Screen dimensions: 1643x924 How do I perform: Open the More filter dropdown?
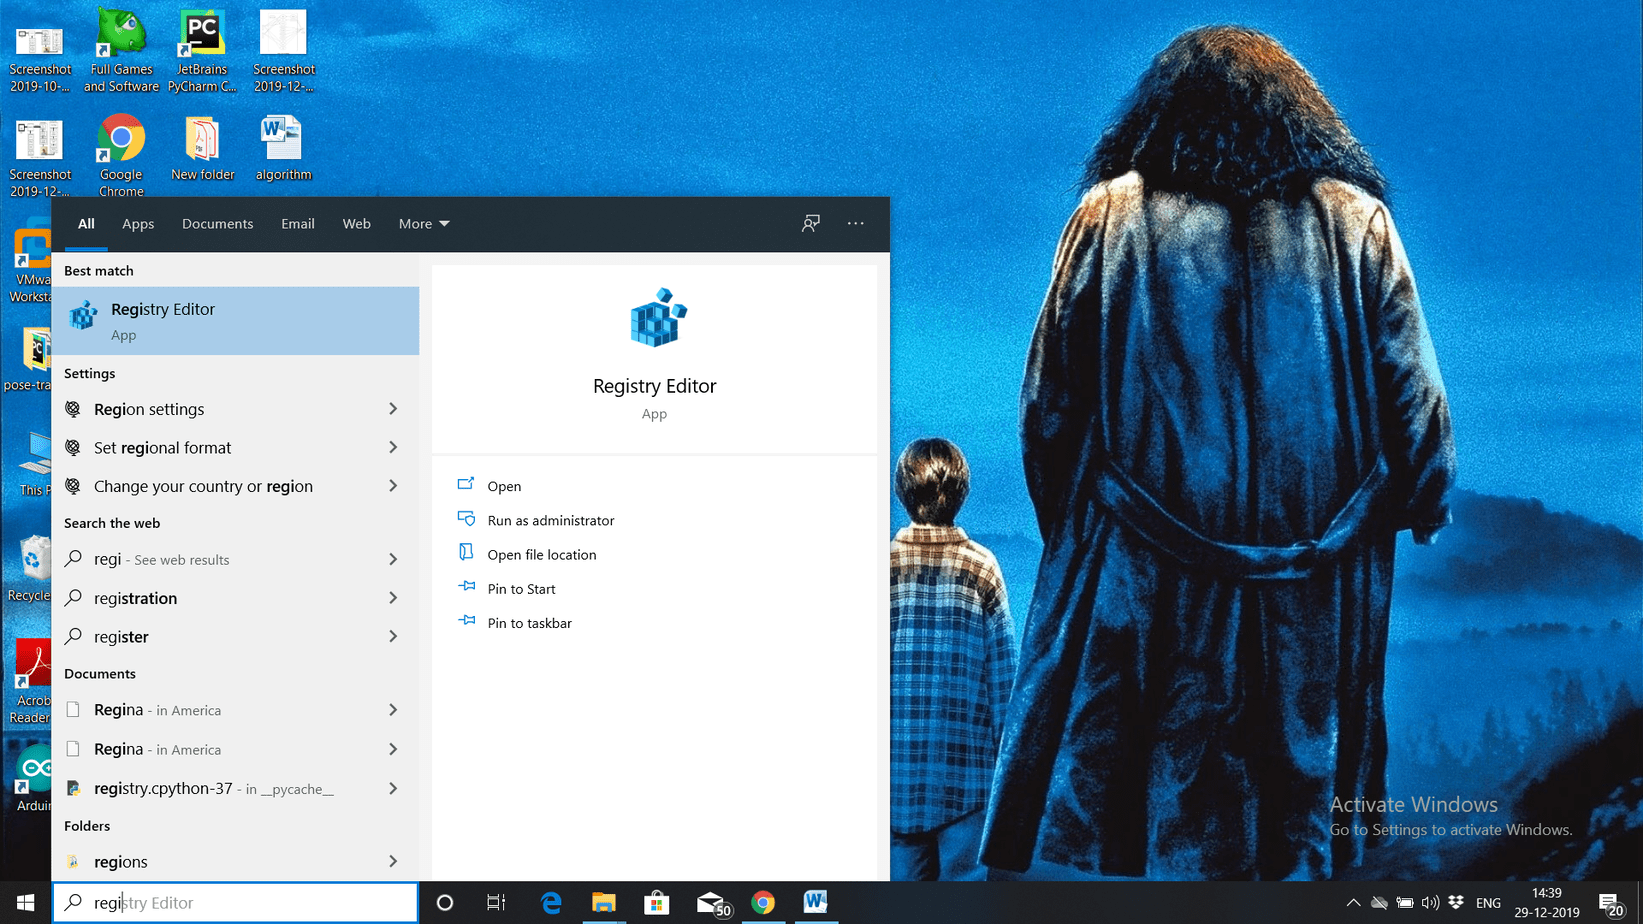point(424,224)
